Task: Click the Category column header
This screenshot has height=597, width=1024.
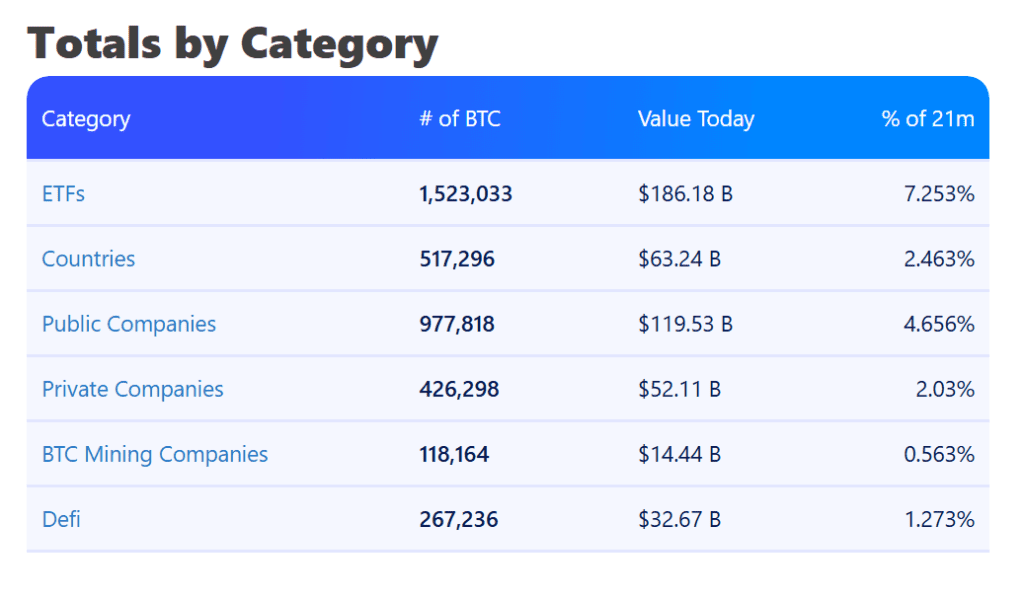Action: [86, 119]
